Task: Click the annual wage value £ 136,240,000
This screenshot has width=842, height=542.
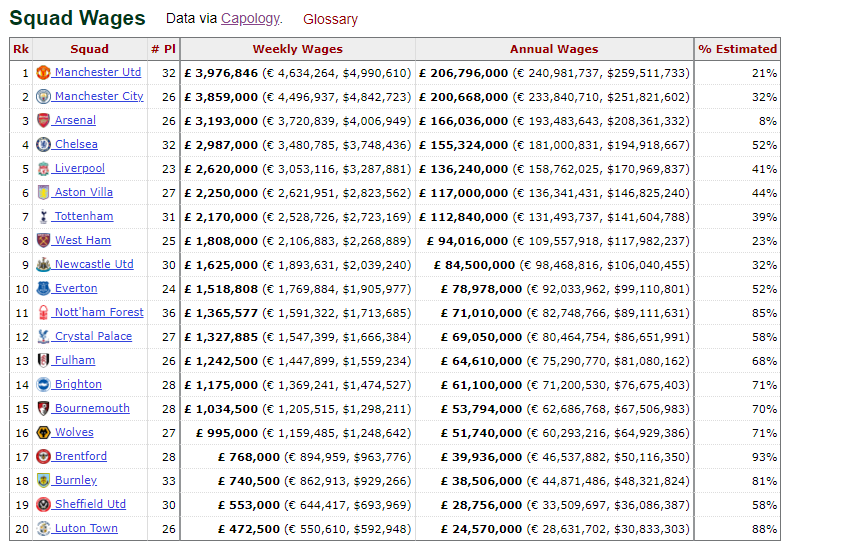Action: [463, 169]
